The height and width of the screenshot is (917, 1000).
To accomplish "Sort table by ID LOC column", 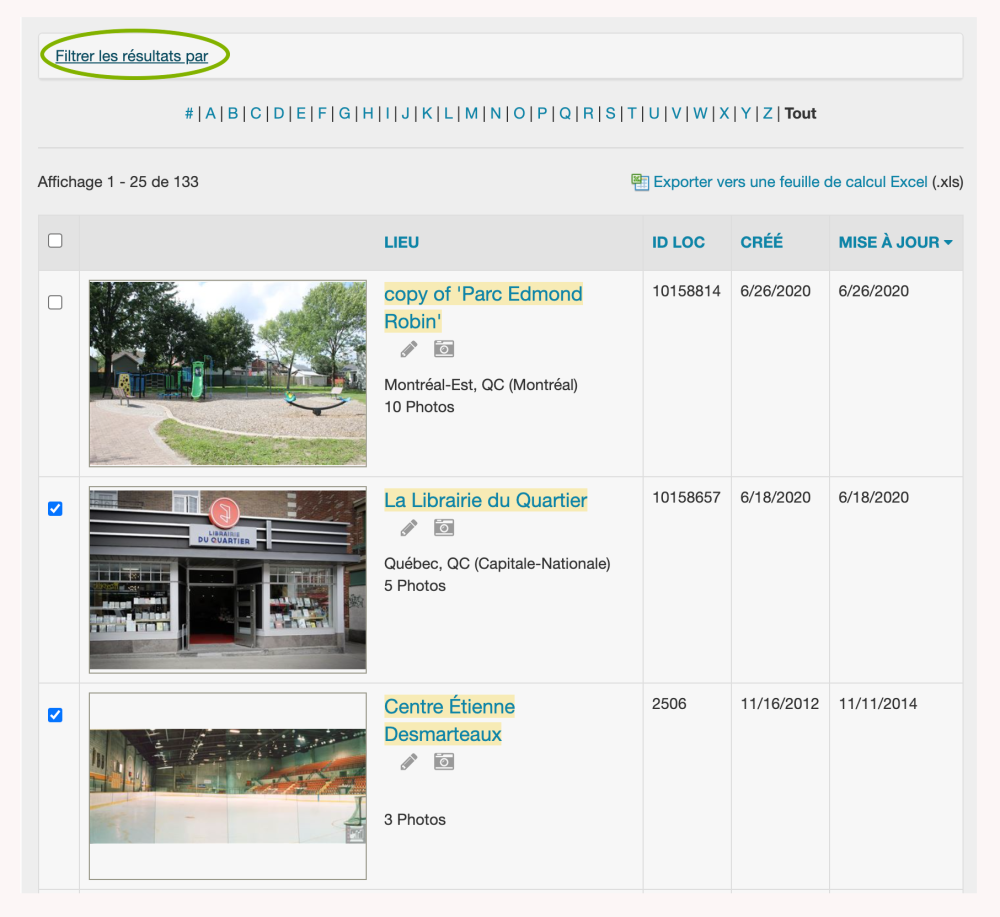I will pos(678,242).
